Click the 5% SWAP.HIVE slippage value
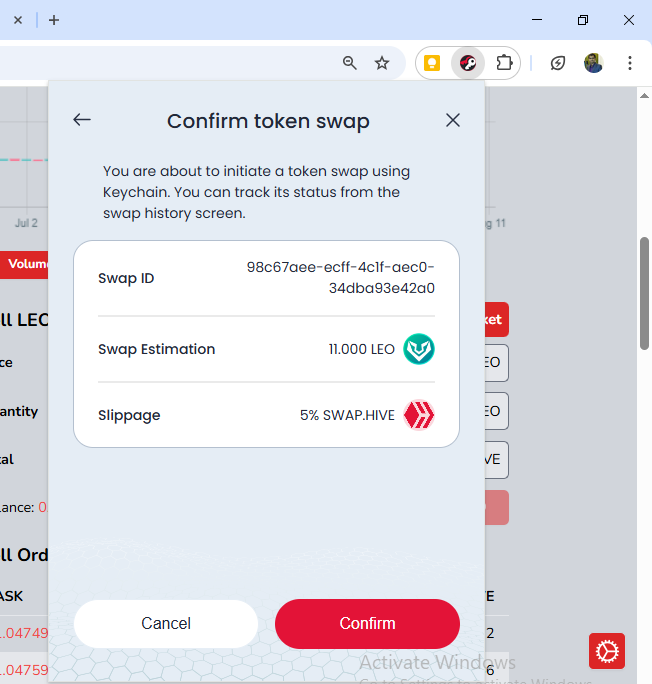The width and height of the screenshot is (652, 684). click(x=347, y=415)
